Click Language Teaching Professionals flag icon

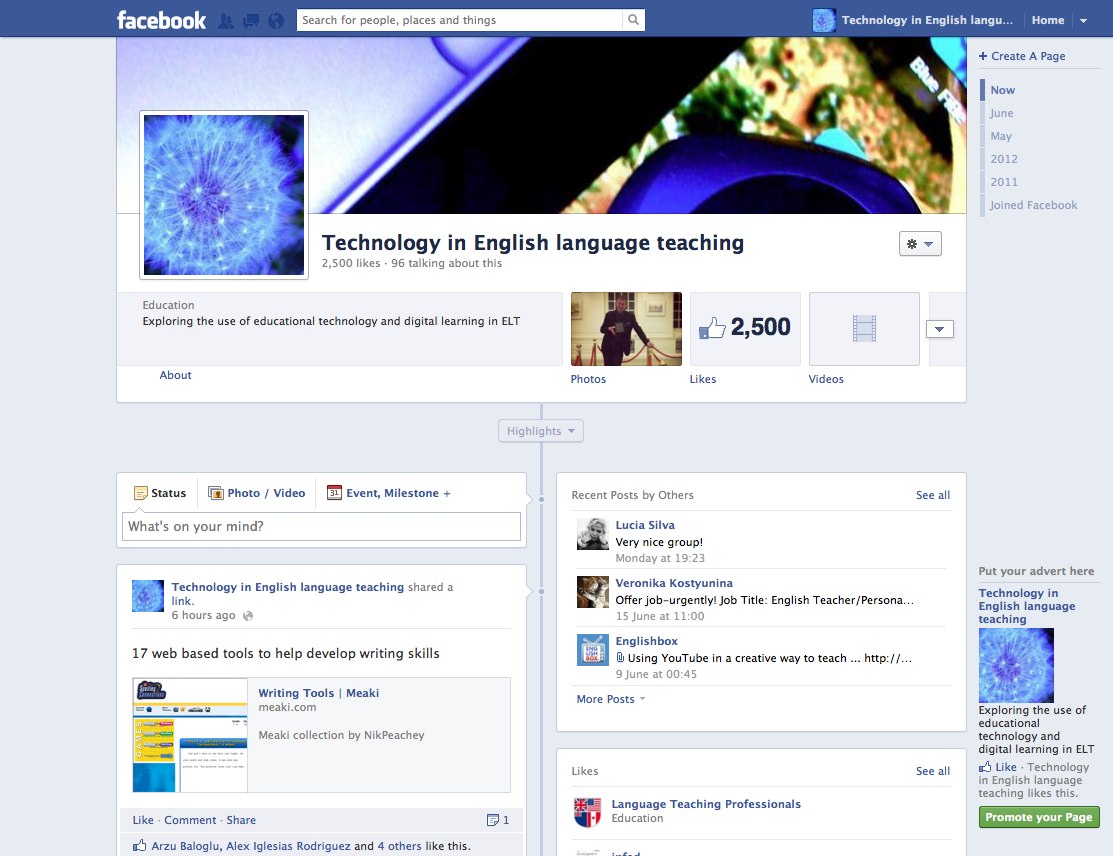pos(588,813)
